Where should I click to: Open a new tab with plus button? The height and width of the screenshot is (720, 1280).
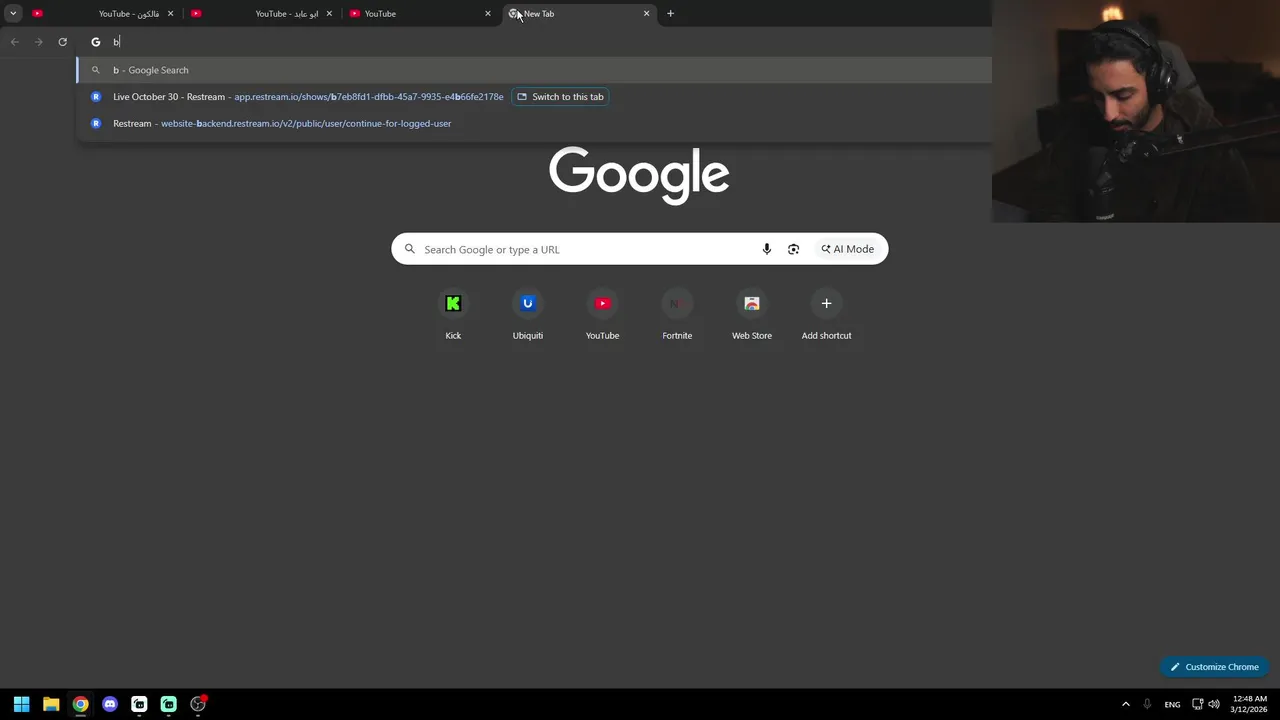pos(670,14)
